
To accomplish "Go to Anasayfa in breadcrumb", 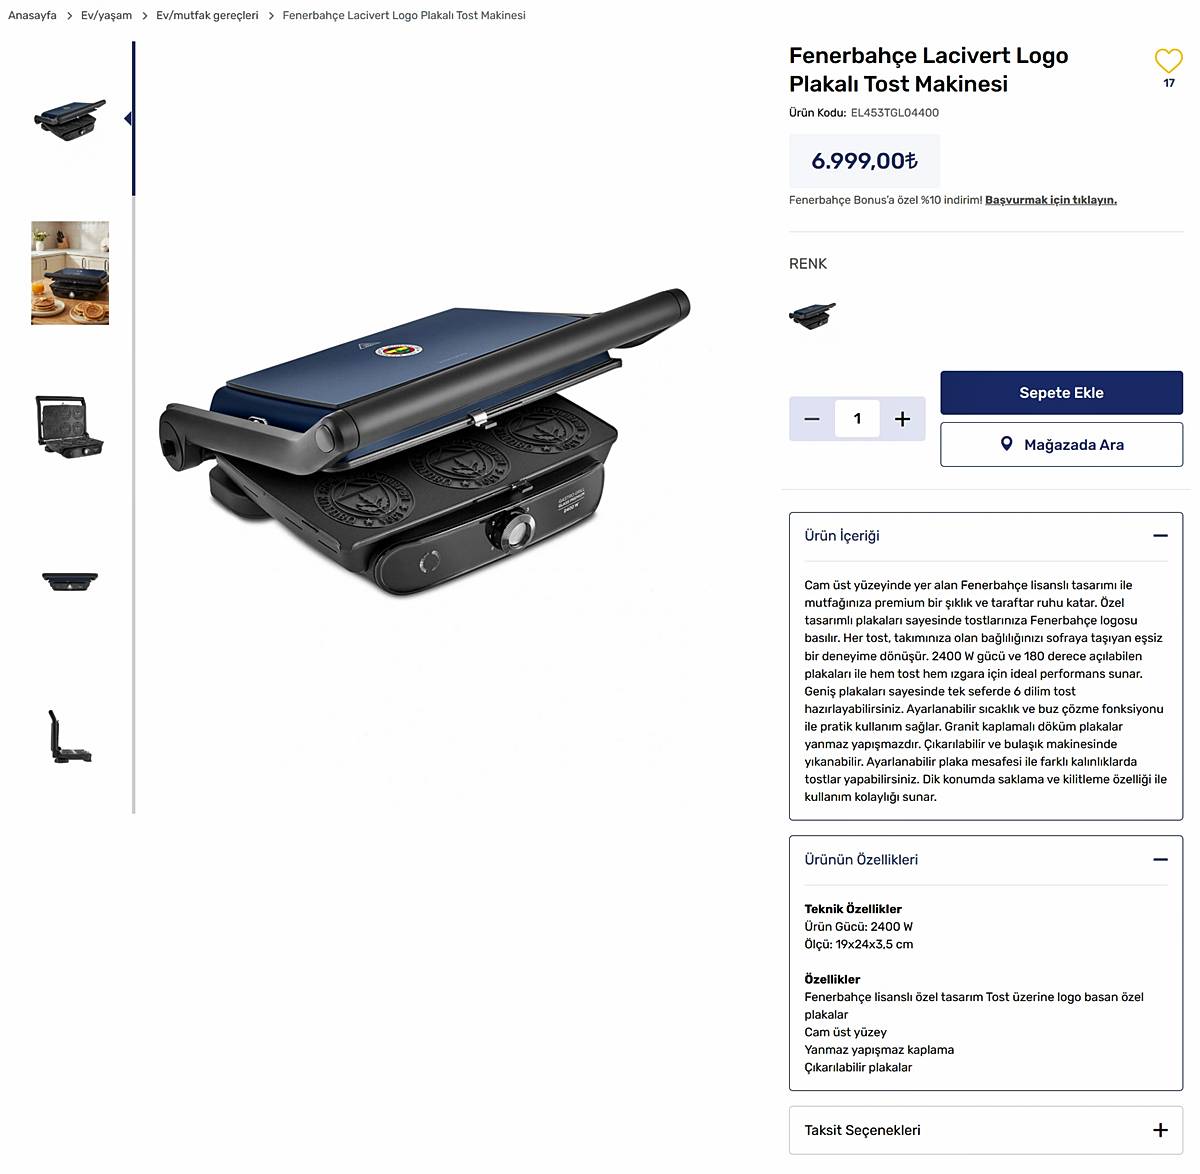I will click(x=32, y=15).
